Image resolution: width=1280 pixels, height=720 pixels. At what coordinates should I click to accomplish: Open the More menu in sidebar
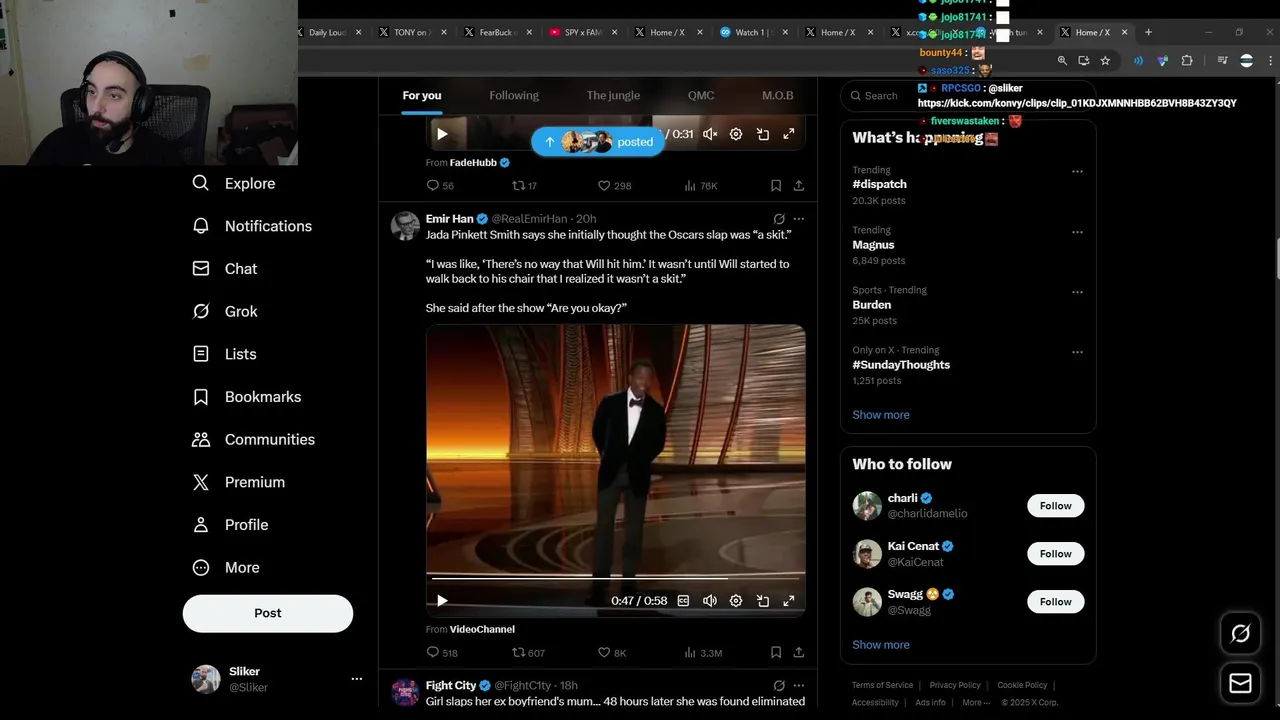226,567
